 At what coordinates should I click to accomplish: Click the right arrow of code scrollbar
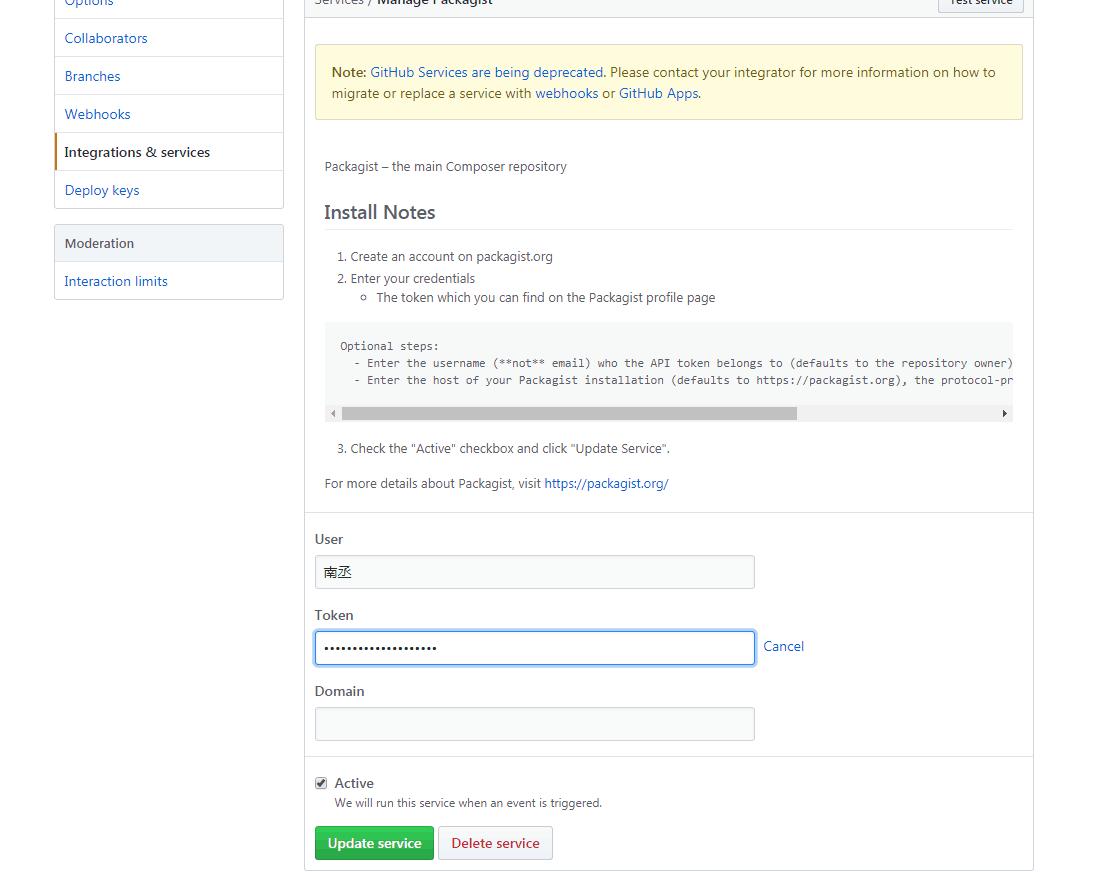[x=1004, y=413]
